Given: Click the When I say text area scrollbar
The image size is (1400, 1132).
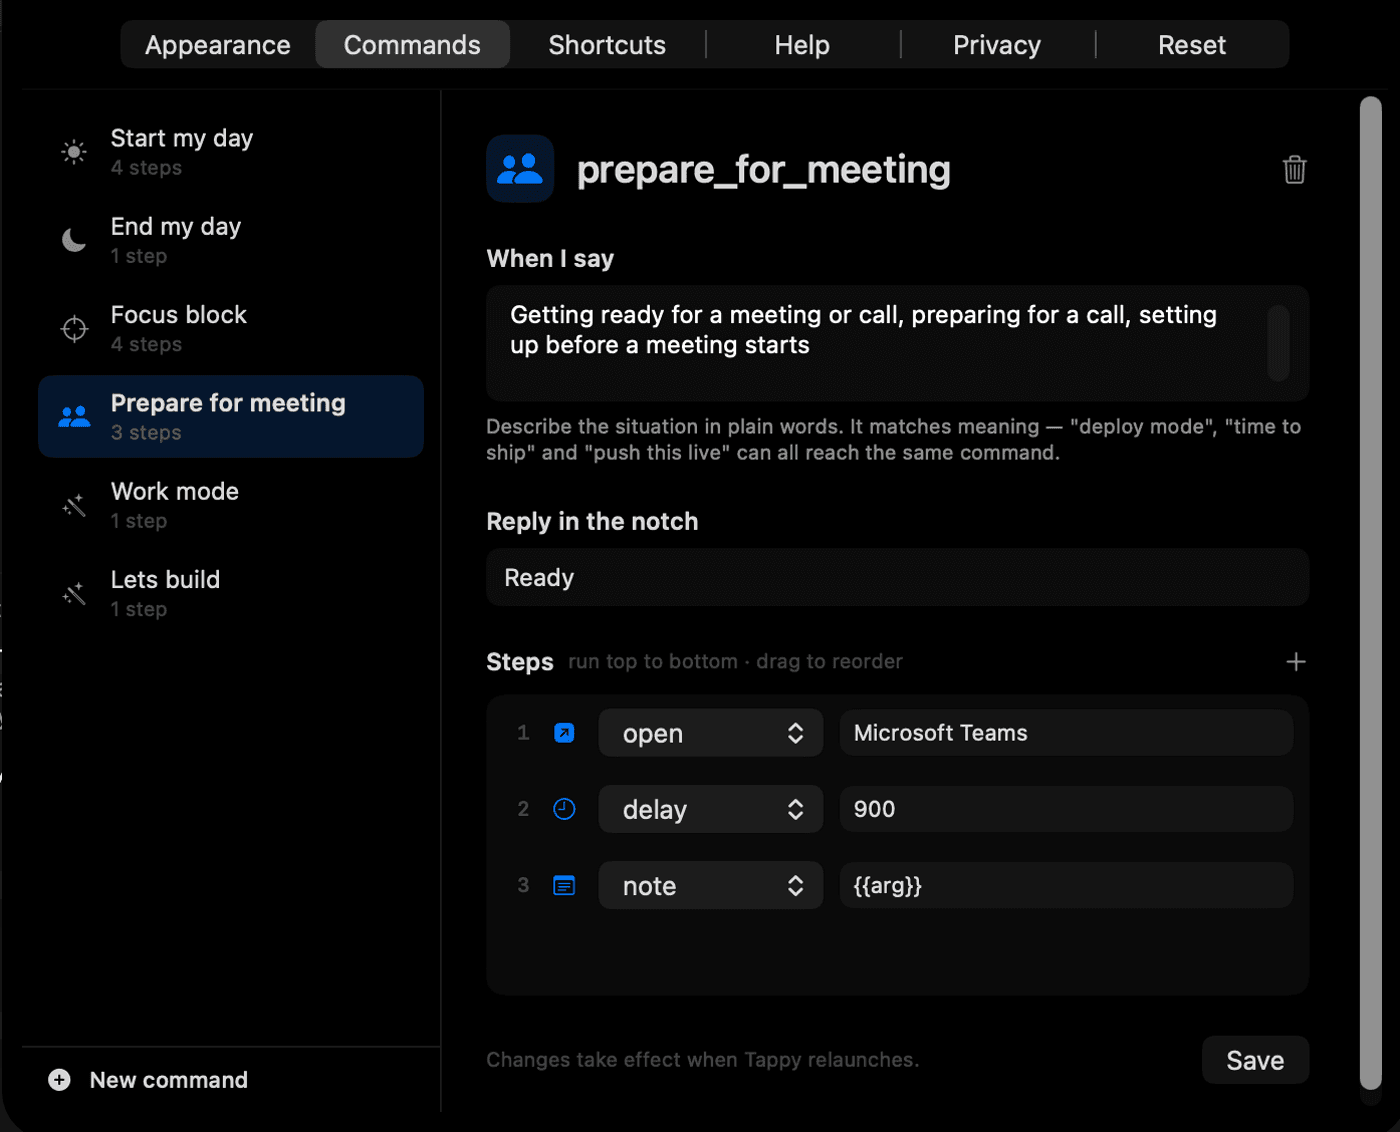Looking at the screenshot, I should (1278, 343).
